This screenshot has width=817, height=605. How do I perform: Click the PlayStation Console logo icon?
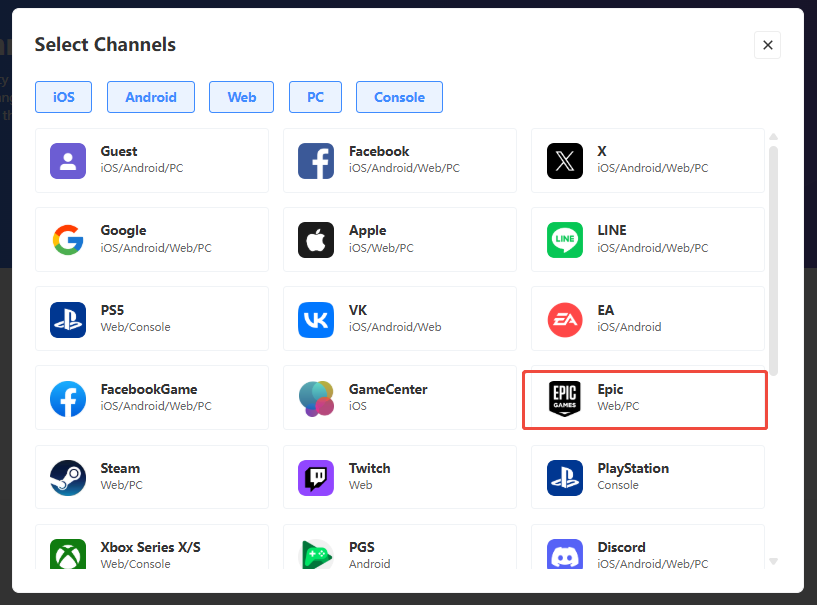click(x=565, y=477)
